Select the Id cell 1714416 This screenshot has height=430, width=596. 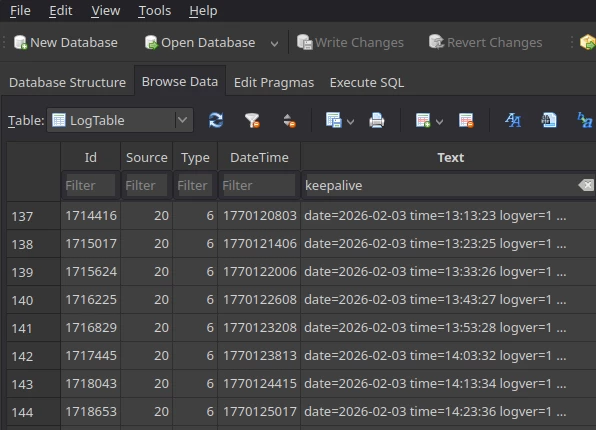click(x=90, y=216)
